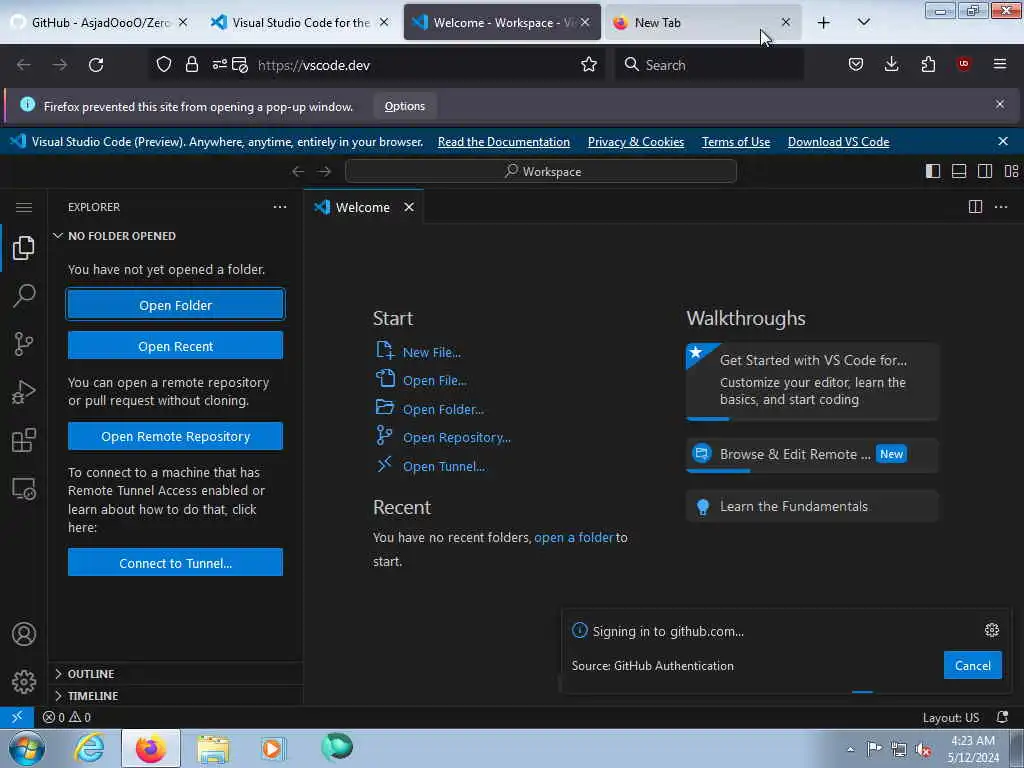Open the VS Code hamburger application menu

24,208
